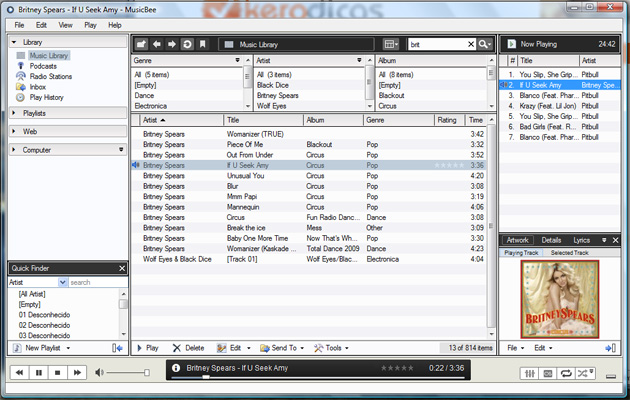This screenshot has height=400, width=630.
Task: Click Delete in the track list toolbar
Action: coord(188,348)
